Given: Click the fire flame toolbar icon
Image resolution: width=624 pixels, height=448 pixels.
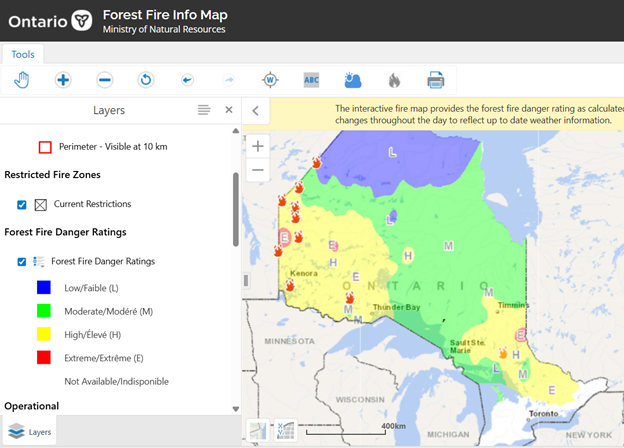Looking at the screenshot, I should 394,79.
